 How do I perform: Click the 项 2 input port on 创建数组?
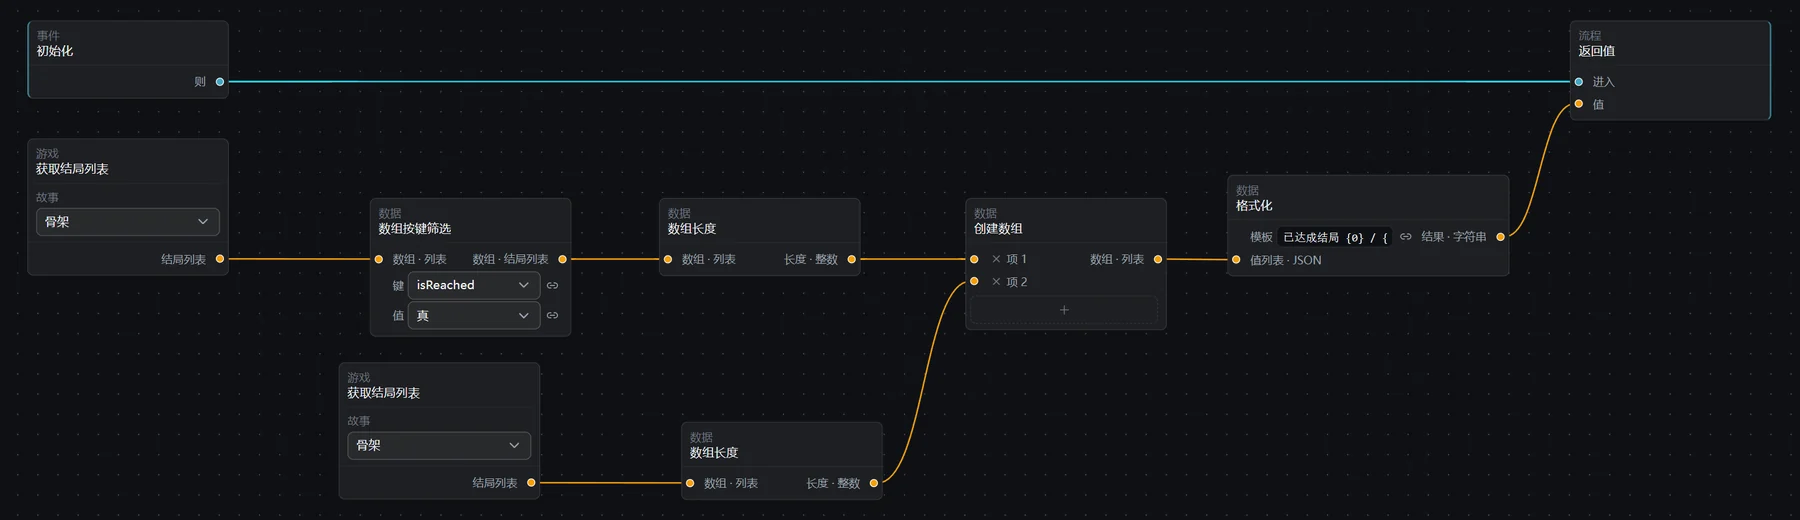[974, 281]
